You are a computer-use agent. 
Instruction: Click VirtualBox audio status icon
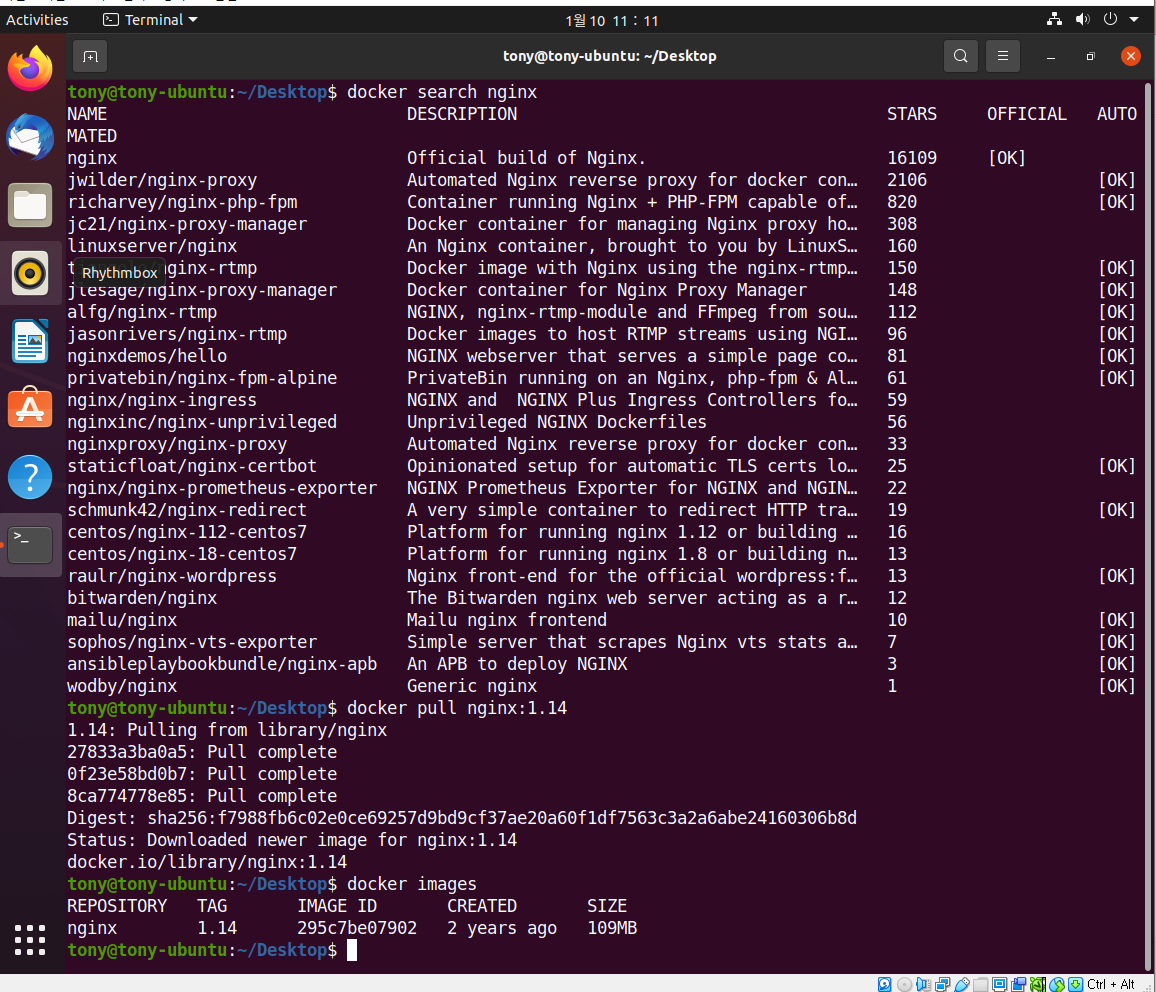tap(923, 984)
